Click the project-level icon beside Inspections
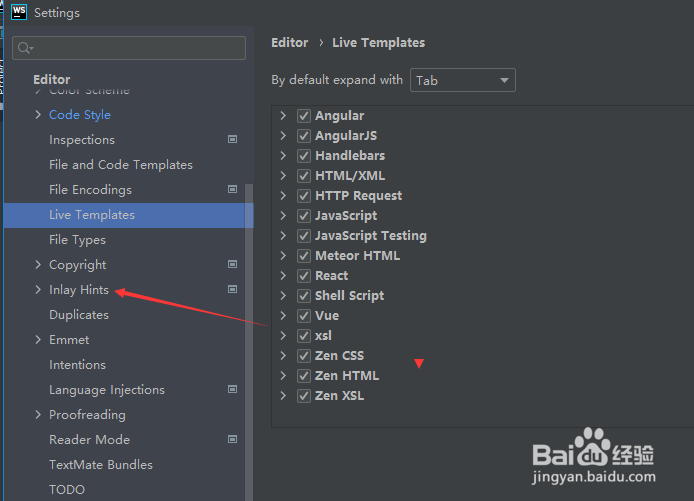The image size is (694, 501). 233,140
